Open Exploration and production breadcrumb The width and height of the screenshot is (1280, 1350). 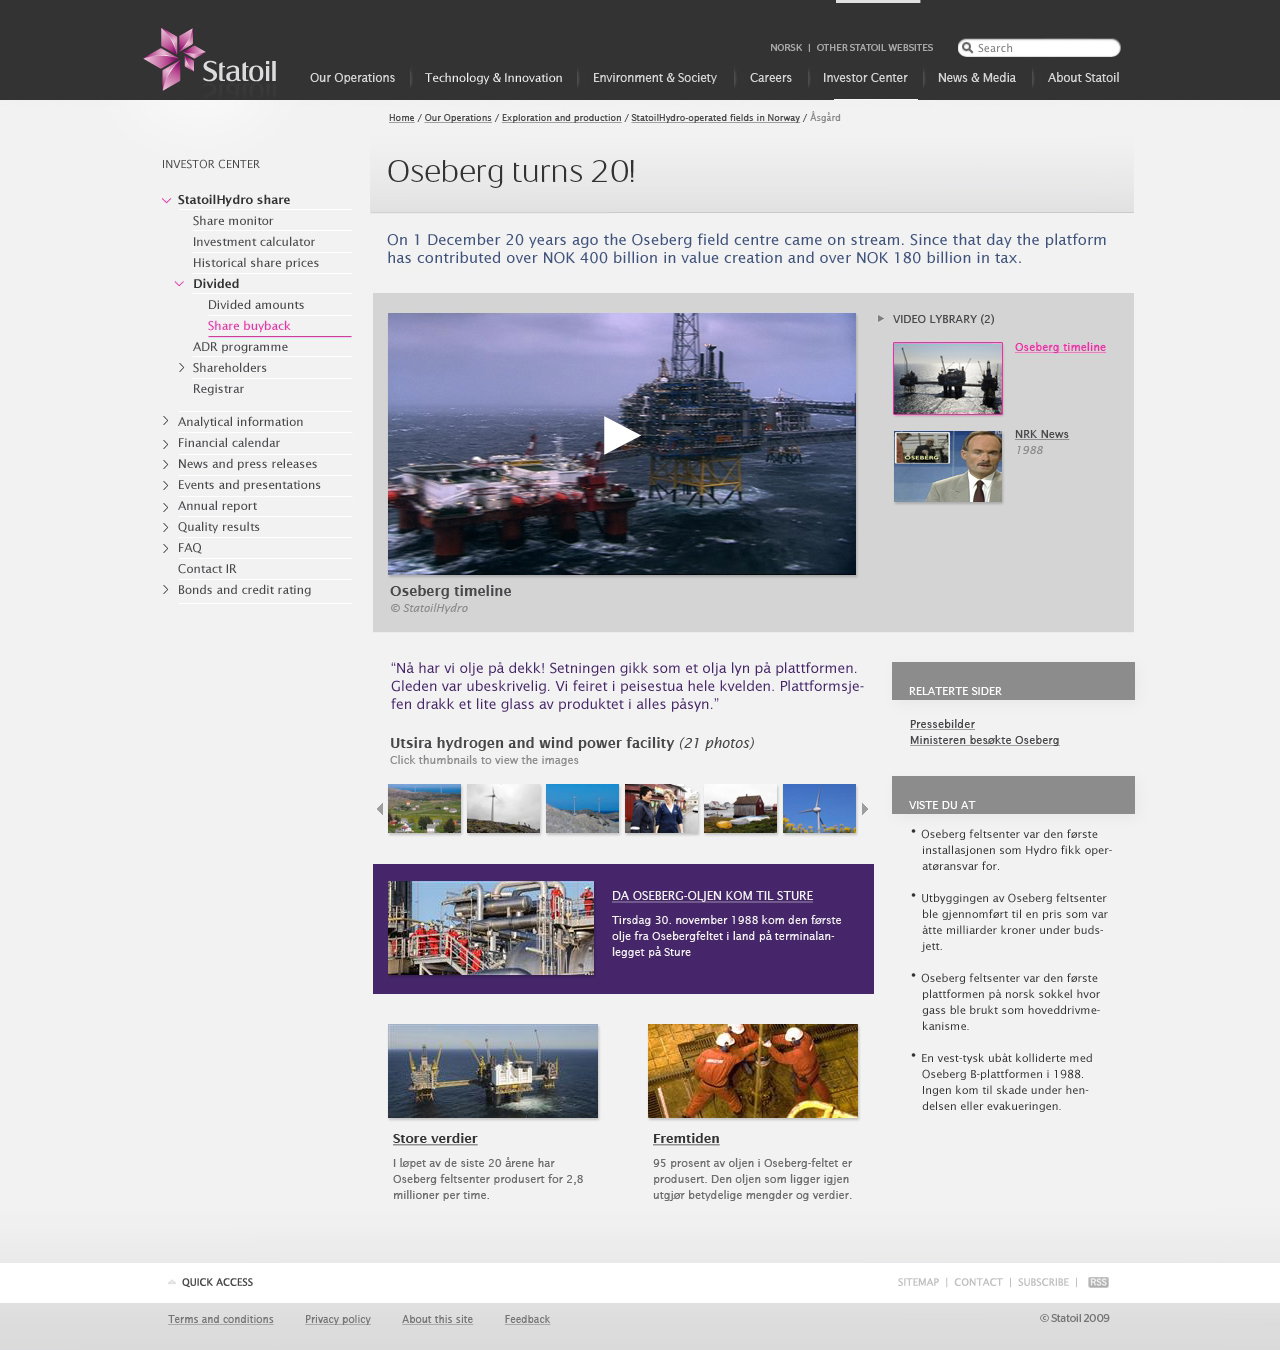pos(562,118)
